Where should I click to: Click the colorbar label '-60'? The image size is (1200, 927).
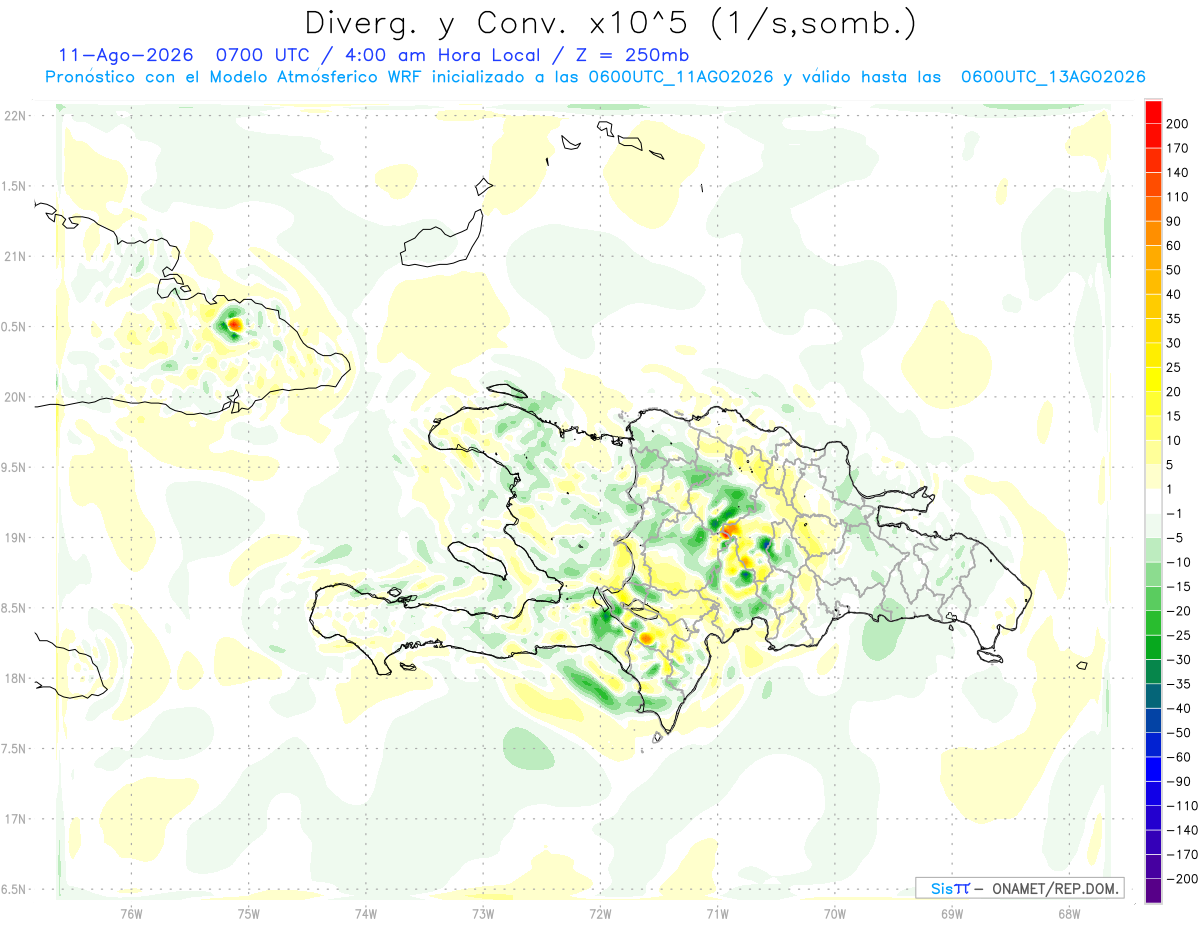coord(1181,757)
